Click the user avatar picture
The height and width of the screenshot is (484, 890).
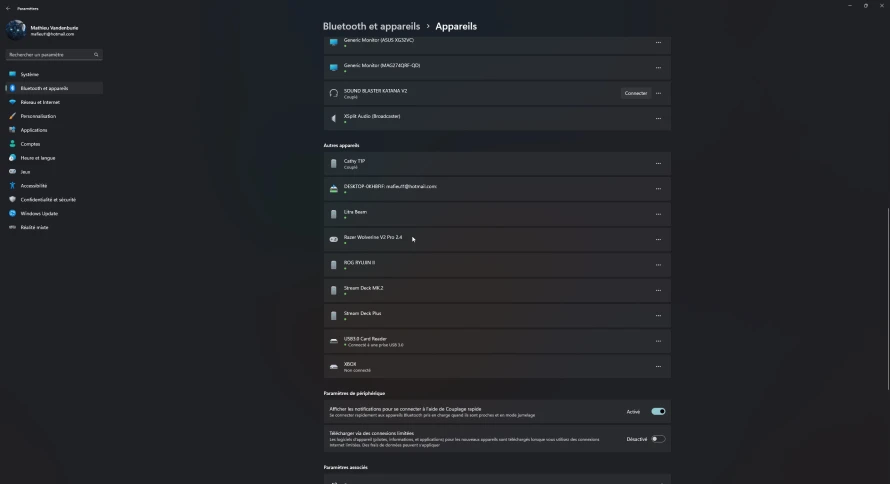(x=16, y=30)
